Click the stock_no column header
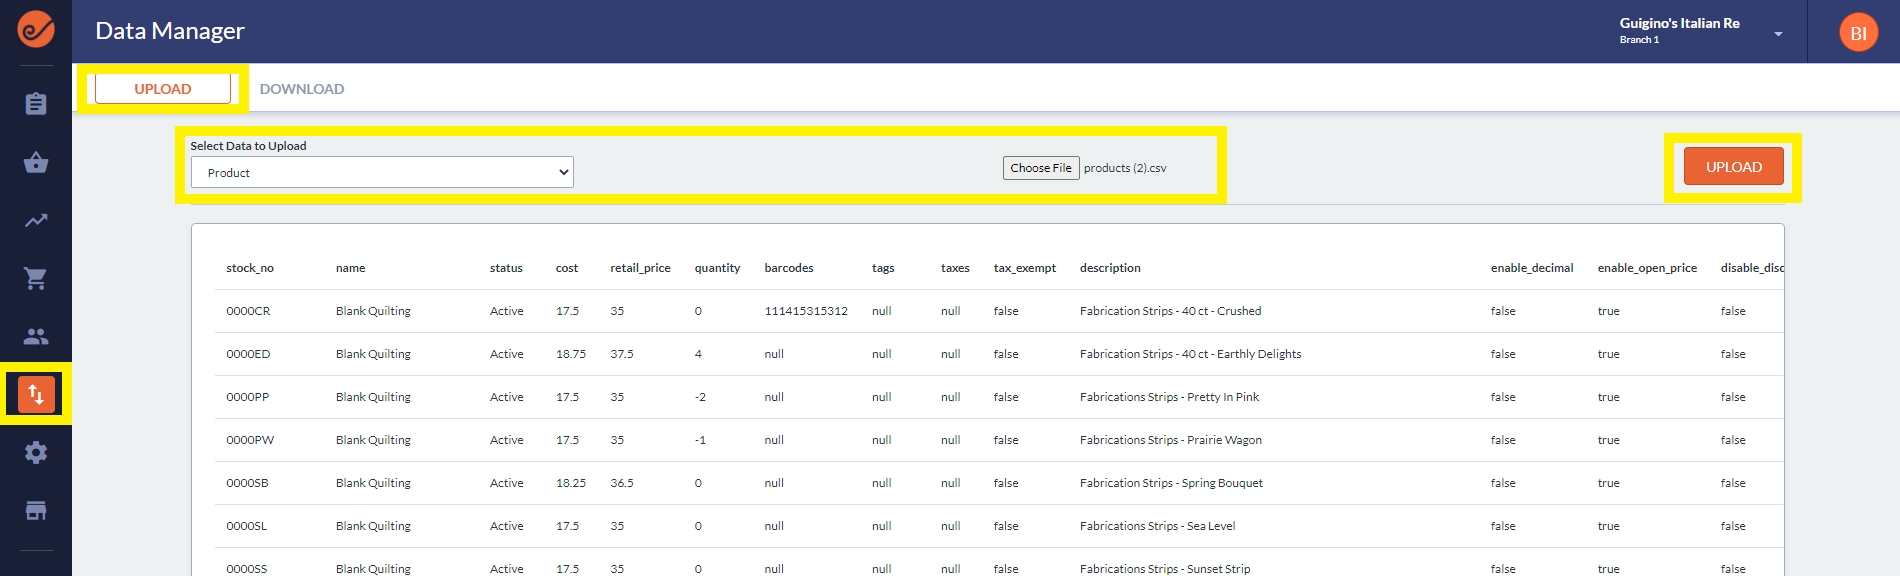 pyautogui.click(x=250, y=268)
